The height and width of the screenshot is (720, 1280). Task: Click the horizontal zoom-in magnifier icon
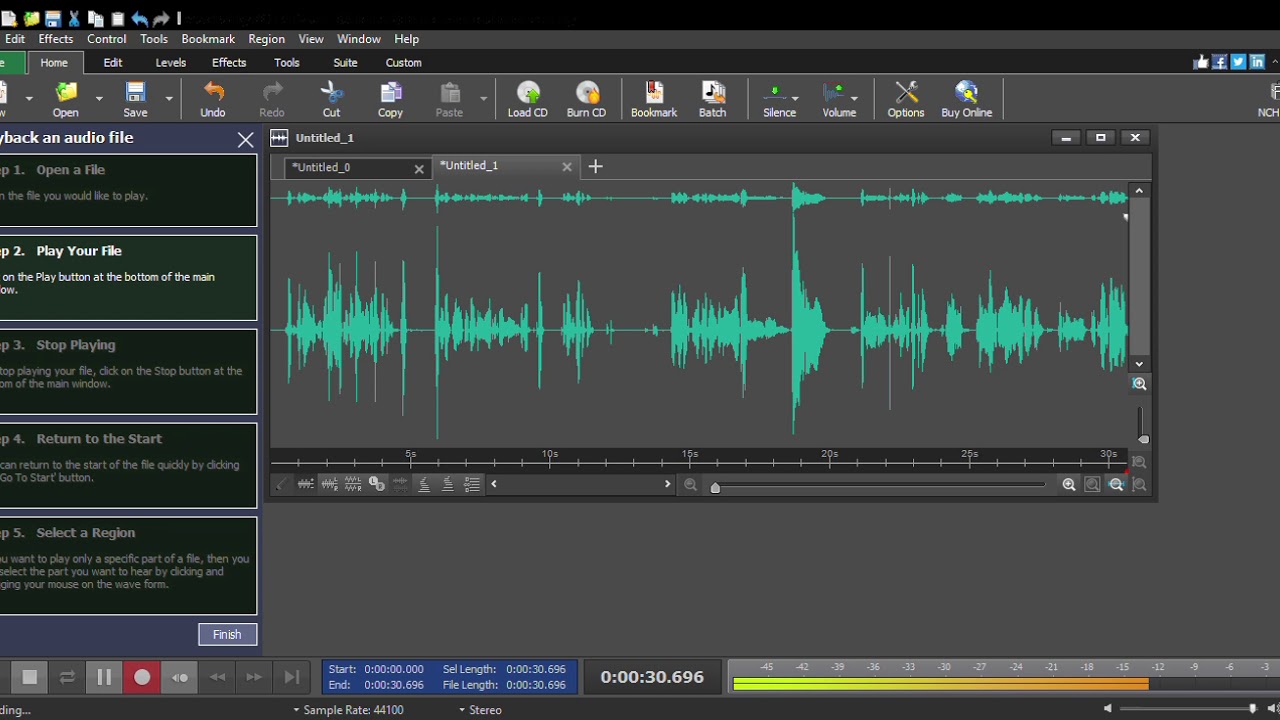click(x=1069, y=485)
